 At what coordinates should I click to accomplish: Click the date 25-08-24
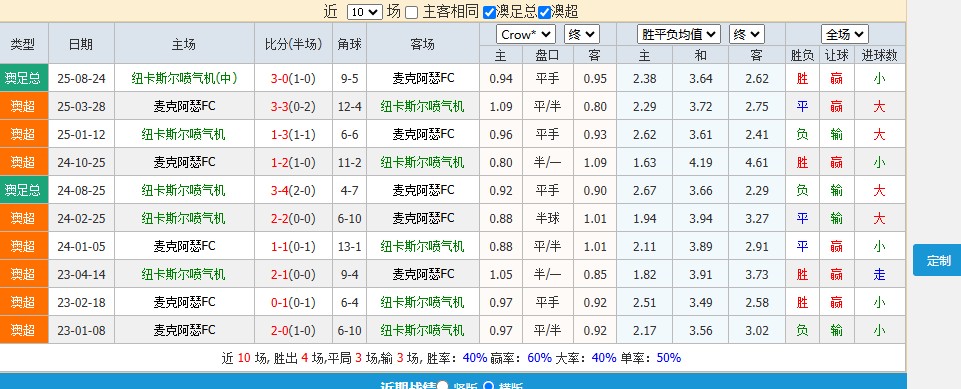tap(81, 78)
